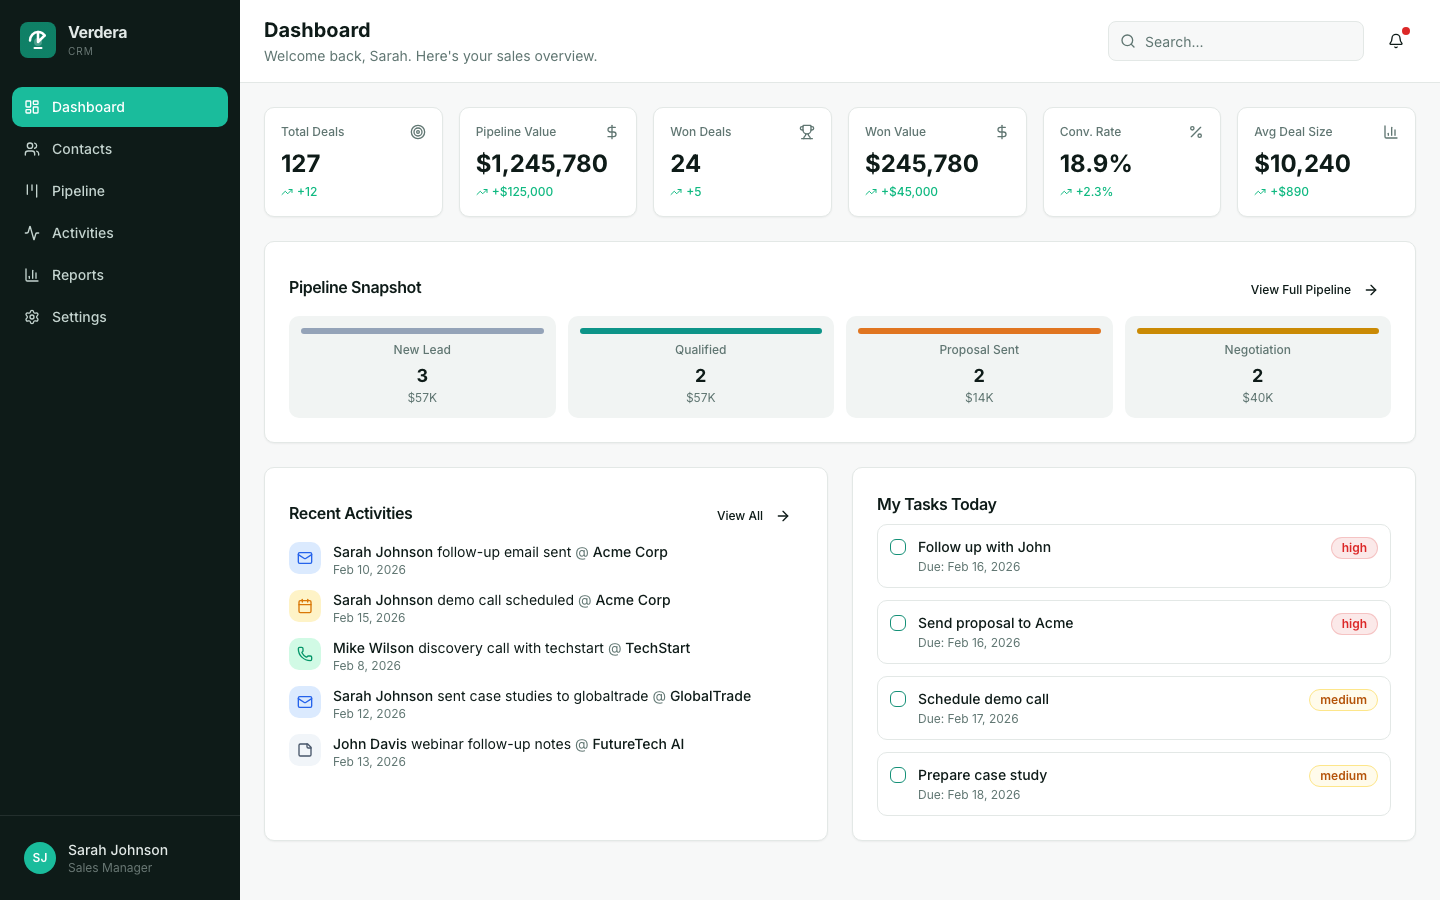Image resolution: width=1440 pixels, height=900 pixels.
Task: Open the FutureTech AI company link
Action: tap(638, 744)
